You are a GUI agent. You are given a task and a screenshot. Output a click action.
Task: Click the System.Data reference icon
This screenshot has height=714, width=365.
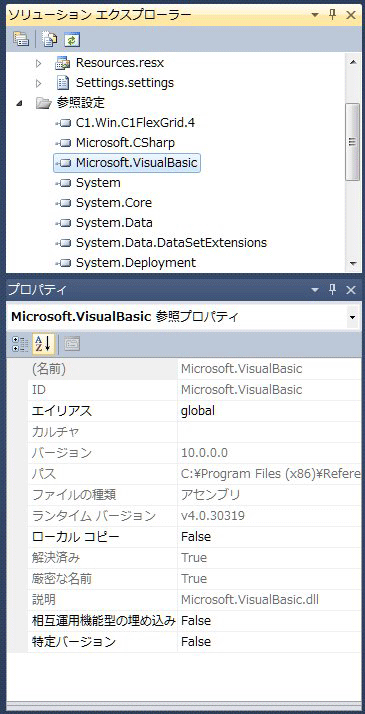(x=63, y=224)
